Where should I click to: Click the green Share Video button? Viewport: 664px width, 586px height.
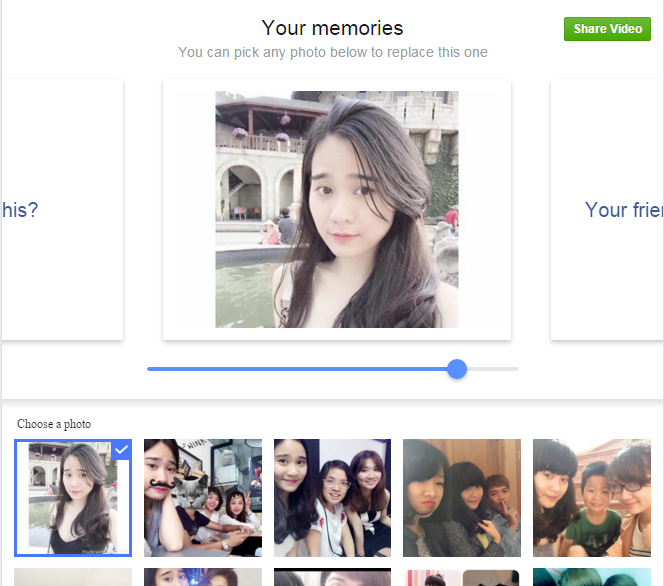(607, 29)
